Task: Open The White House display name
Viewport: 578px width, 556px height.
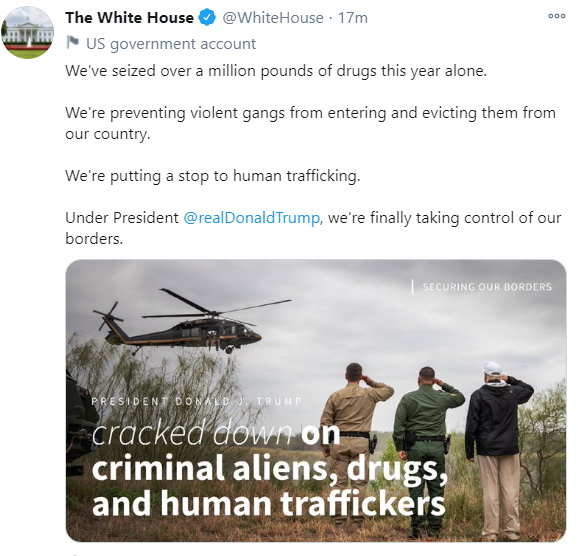Action: click(x=129, y=18)
